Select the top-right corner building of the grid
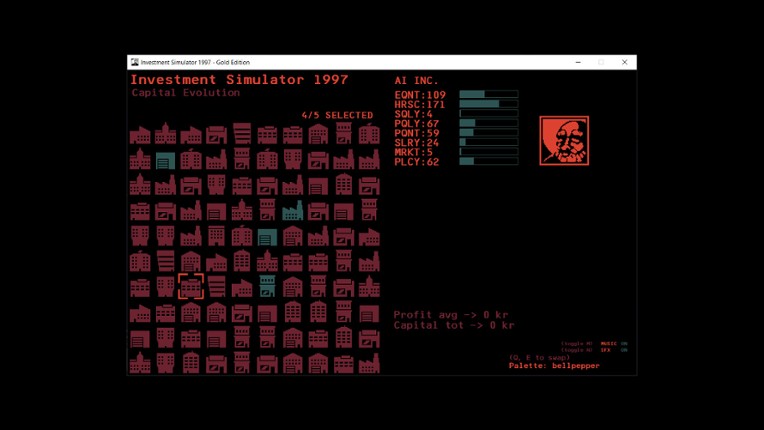This screenshot has width=764, height=430. [x=369, y=134]
